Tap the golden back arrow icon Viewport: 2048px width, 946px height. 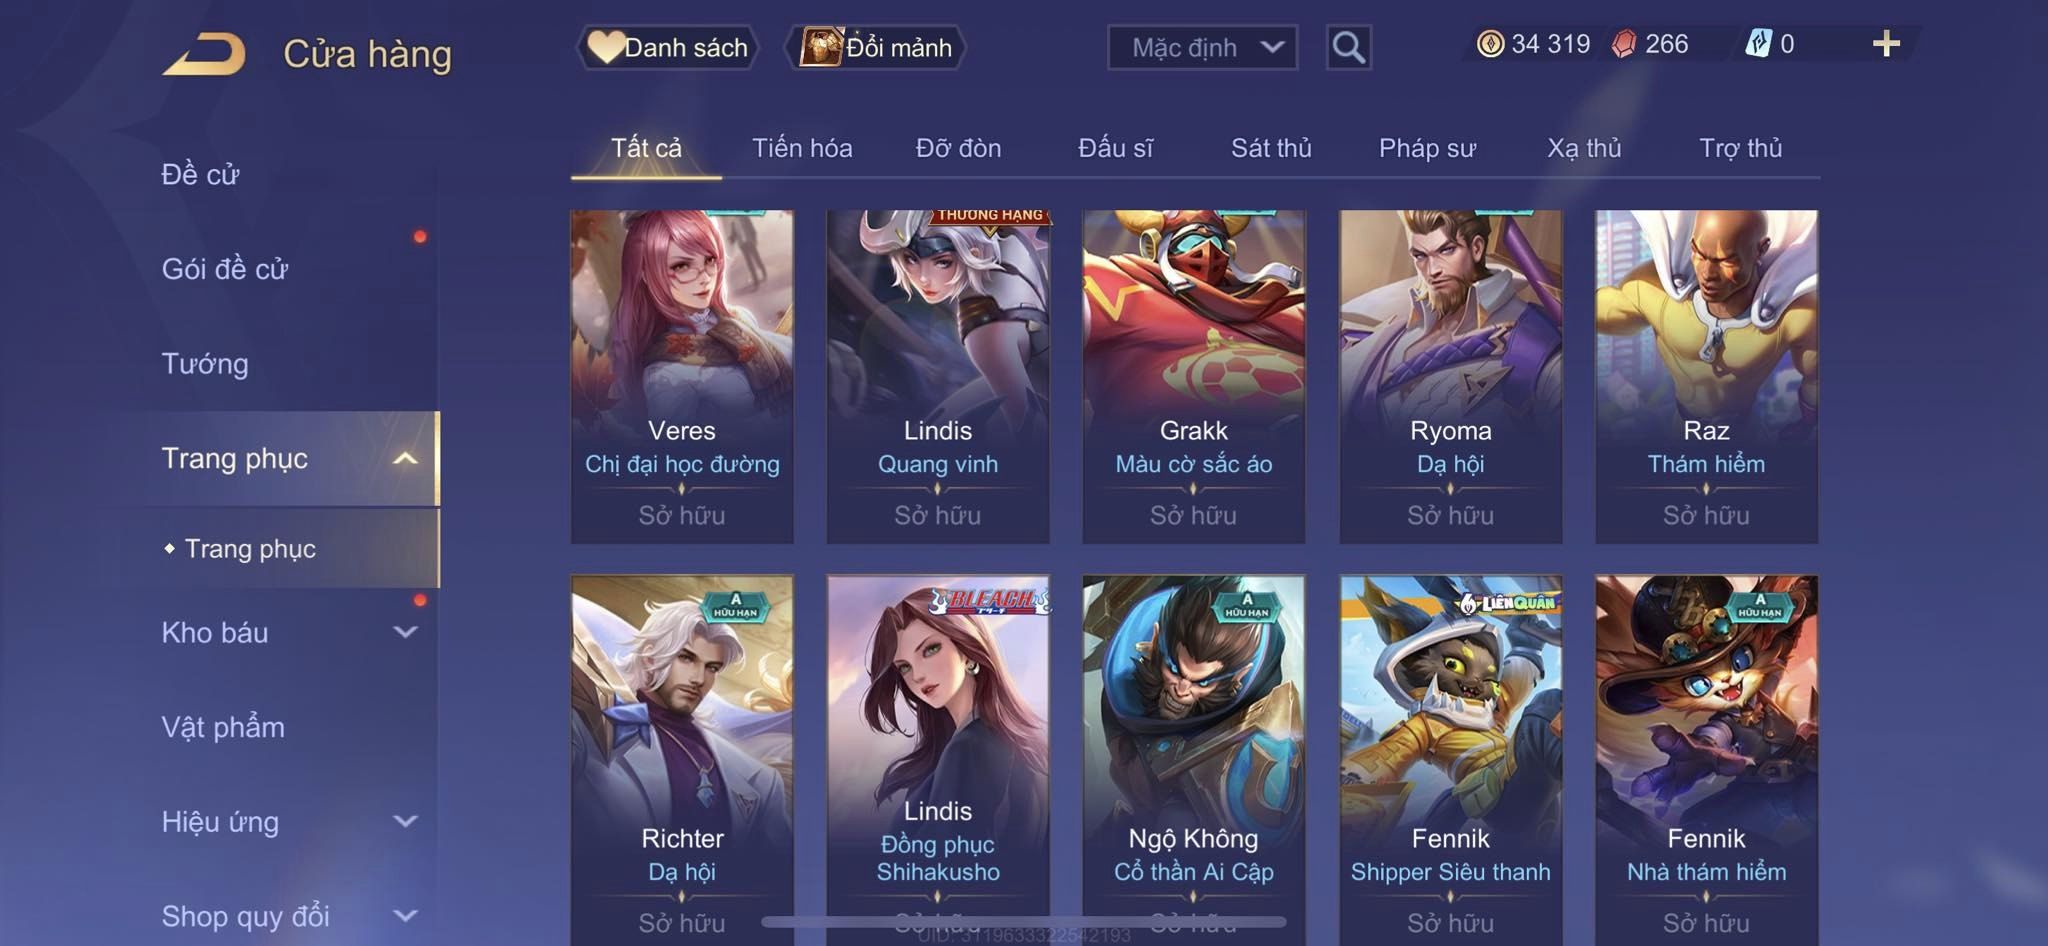205,53
